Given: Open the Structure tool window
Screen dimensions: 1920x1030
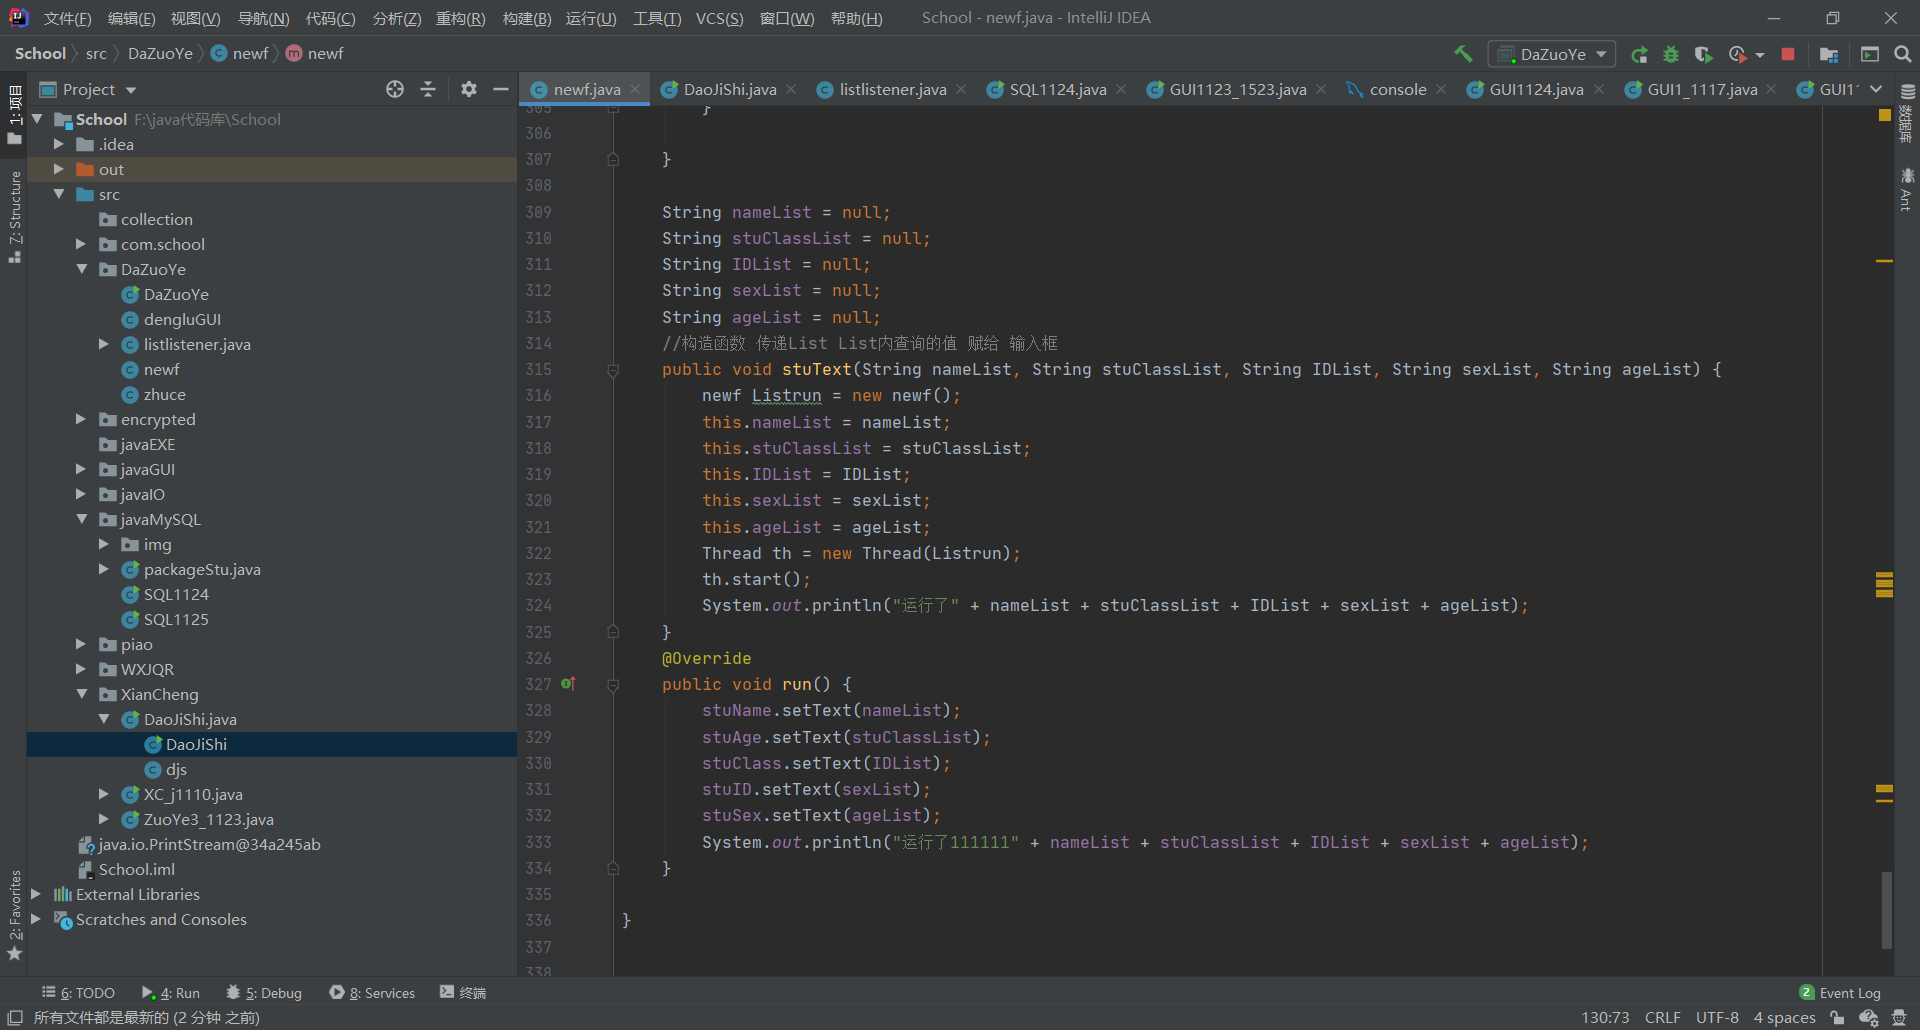Looking at the screenshot, I should (14, 216).
